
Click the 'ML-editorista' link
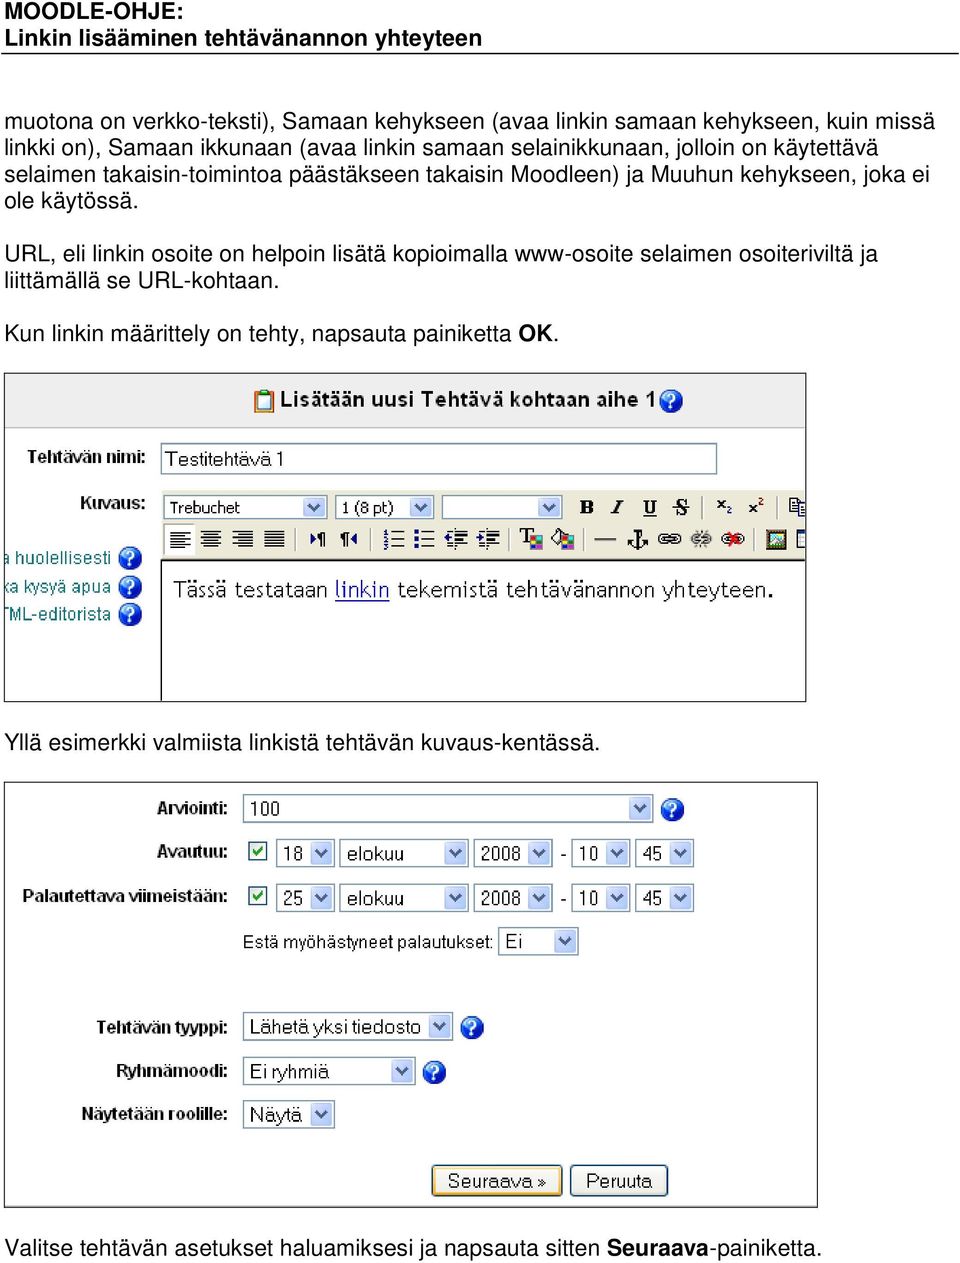(58, 614)
